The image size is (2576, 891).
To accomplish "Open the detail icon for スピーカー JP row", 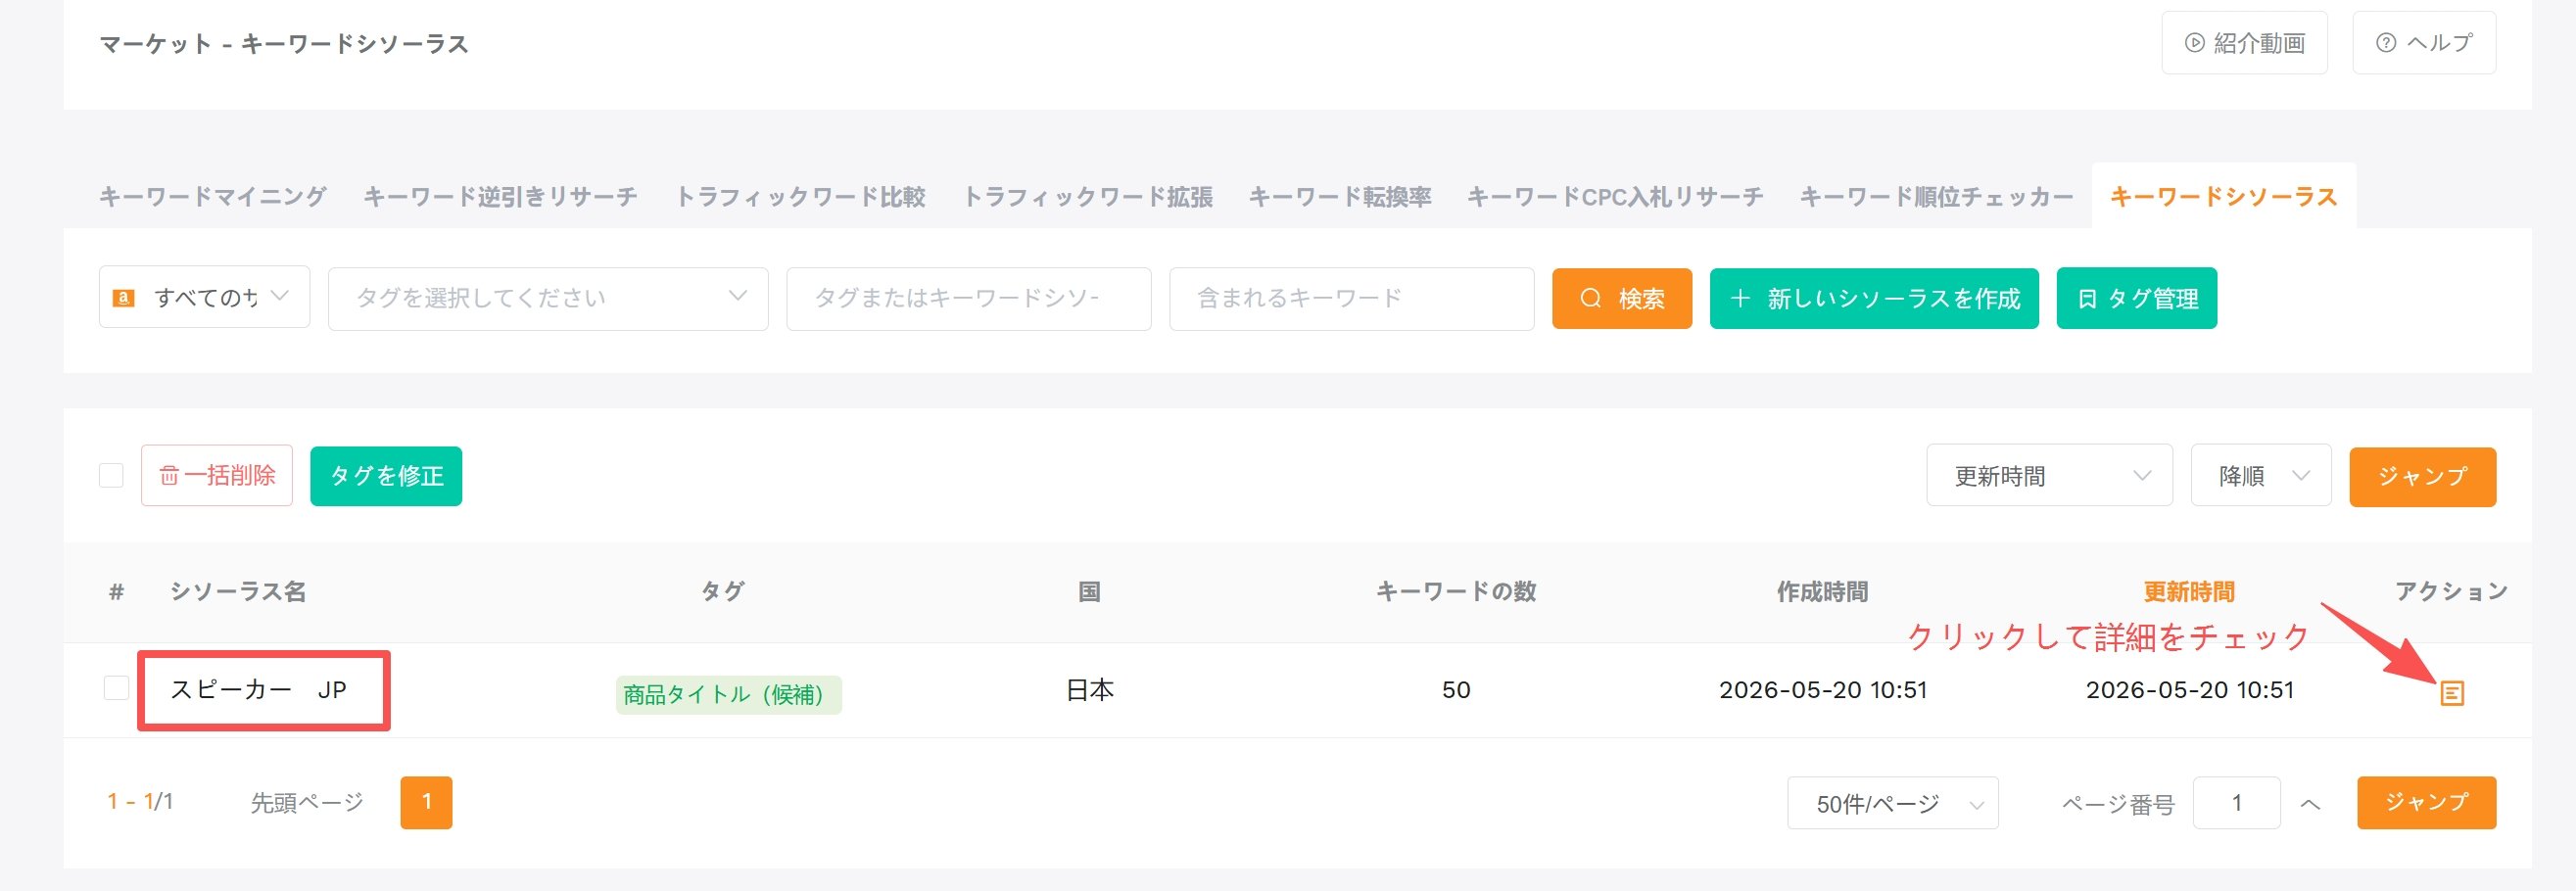I will pos(2452,692).
